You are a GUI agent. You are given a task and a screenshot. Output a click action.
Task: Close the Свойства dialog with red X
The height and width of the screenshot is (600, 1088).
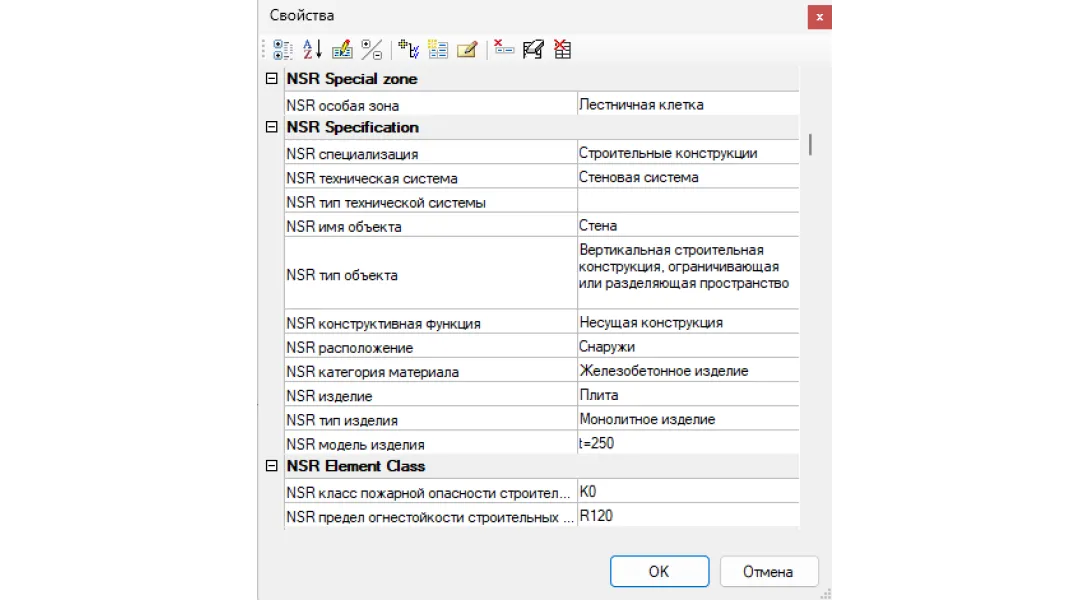click(x=819, y=17)
